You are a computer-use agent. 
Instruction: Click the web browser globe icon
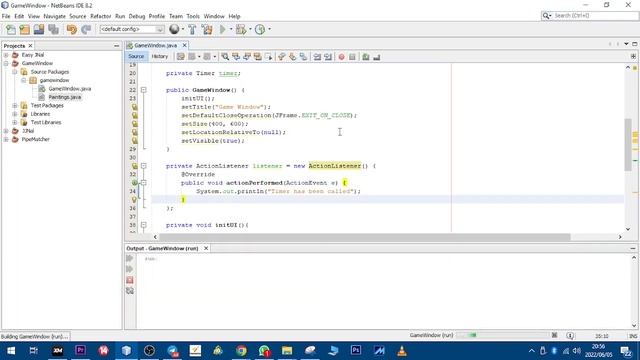[174, 29]
